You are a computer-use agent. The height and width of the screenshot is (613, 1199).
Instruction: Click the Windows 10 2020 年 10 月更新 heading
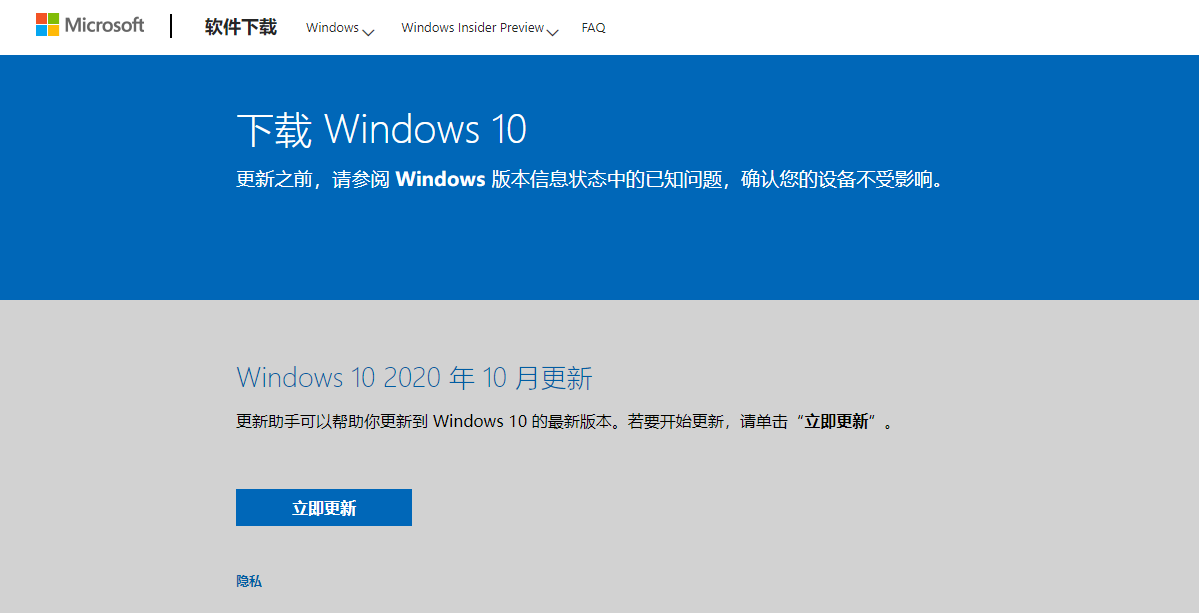point(414,377)
